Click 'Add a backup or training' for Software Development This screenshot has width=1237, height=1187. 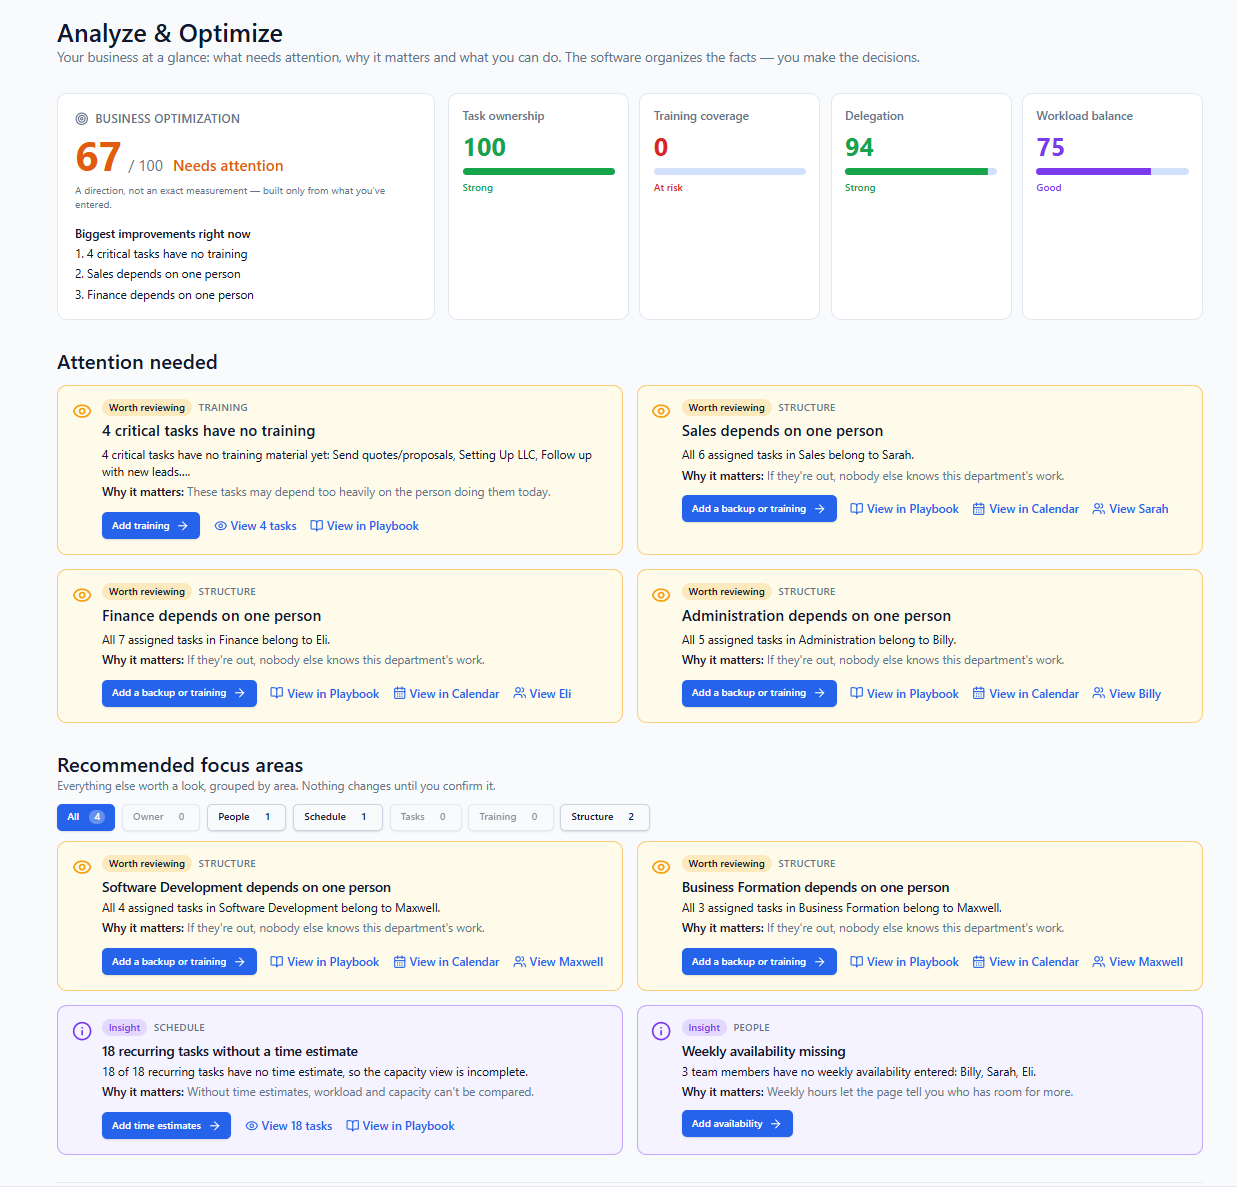click(179, 962)
